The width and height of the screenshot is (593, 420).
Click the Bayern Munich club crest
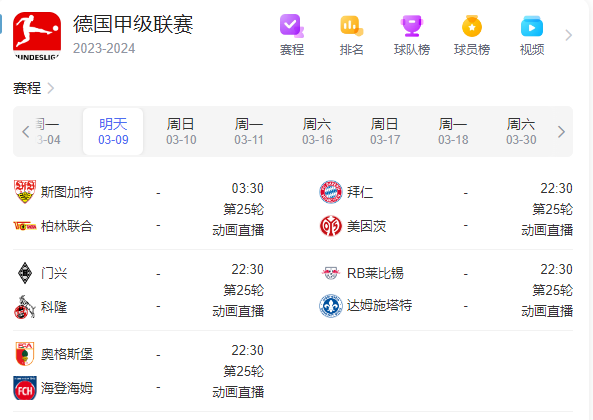(331, 192)
